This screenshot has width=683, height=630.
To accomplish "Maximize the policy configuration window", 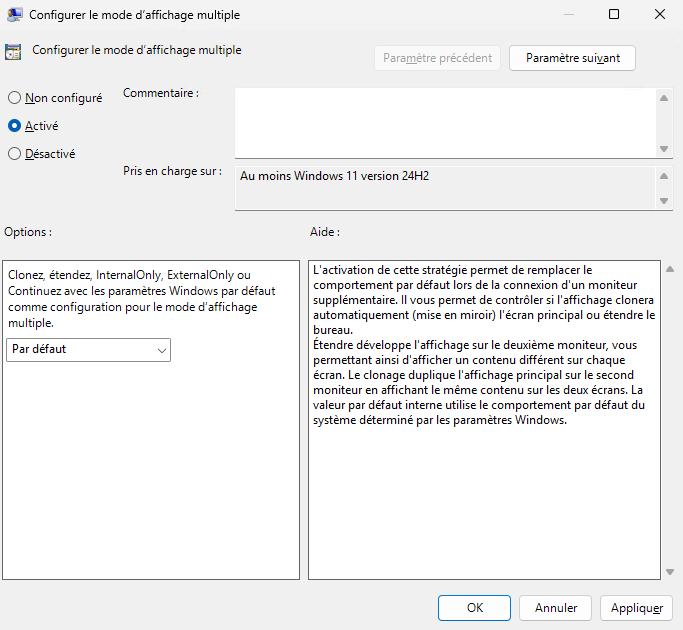I will point(614,15).
